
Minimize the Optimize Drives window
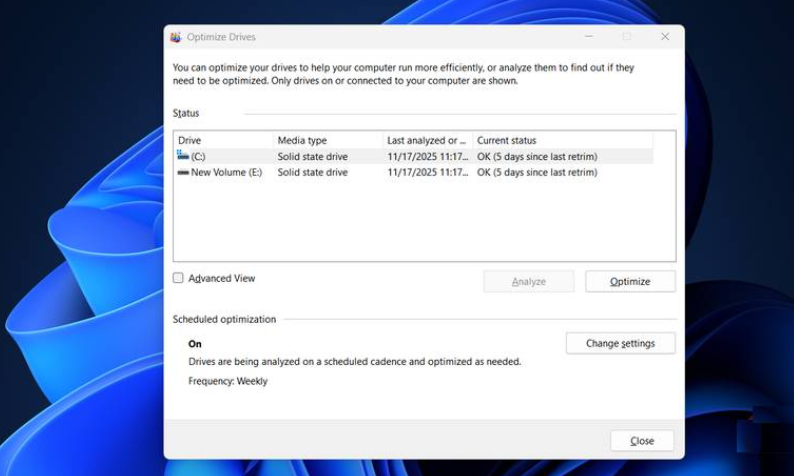coord(588,37)
